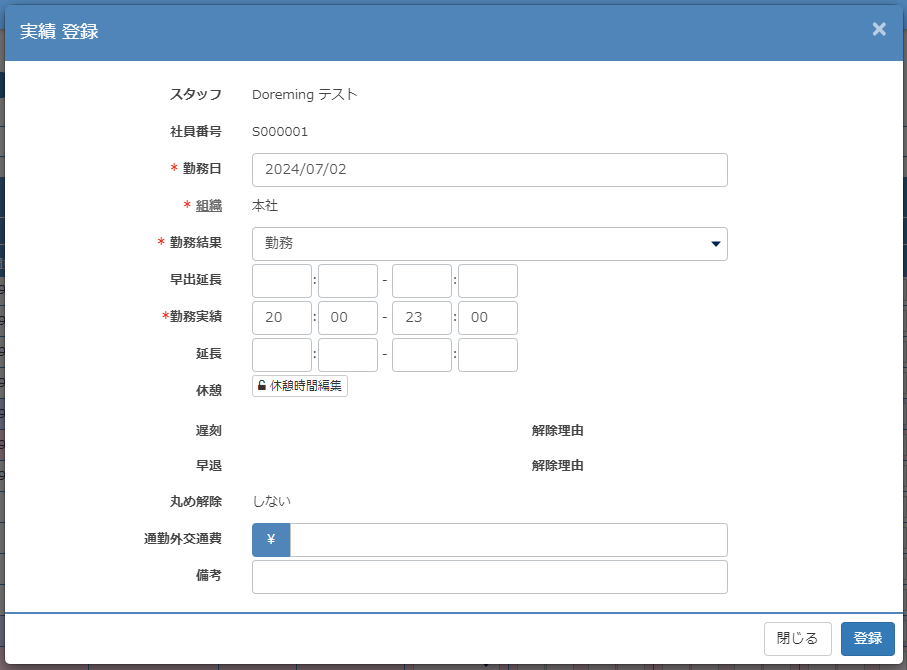Close the 実績 登録 dialog with X icon
907x670 pixels.
[x=879, y=29]
